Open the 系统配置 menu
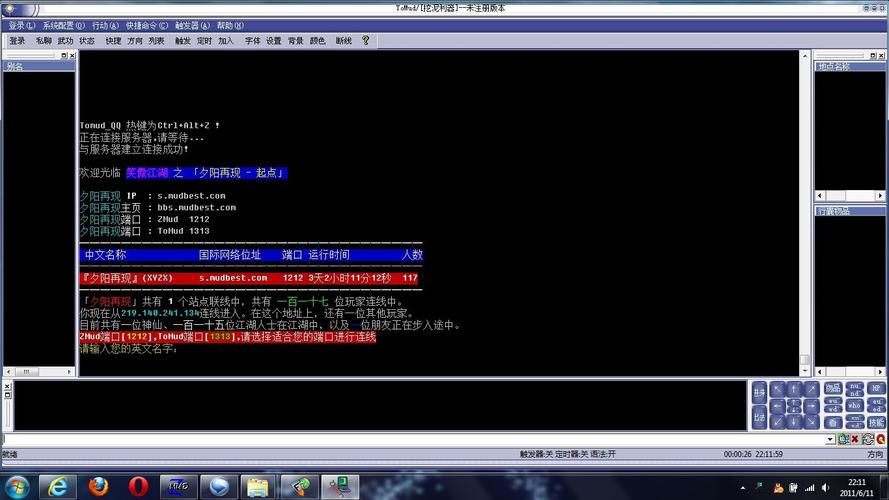This screenshot has width=889, height=500. [x=63, y=25]
